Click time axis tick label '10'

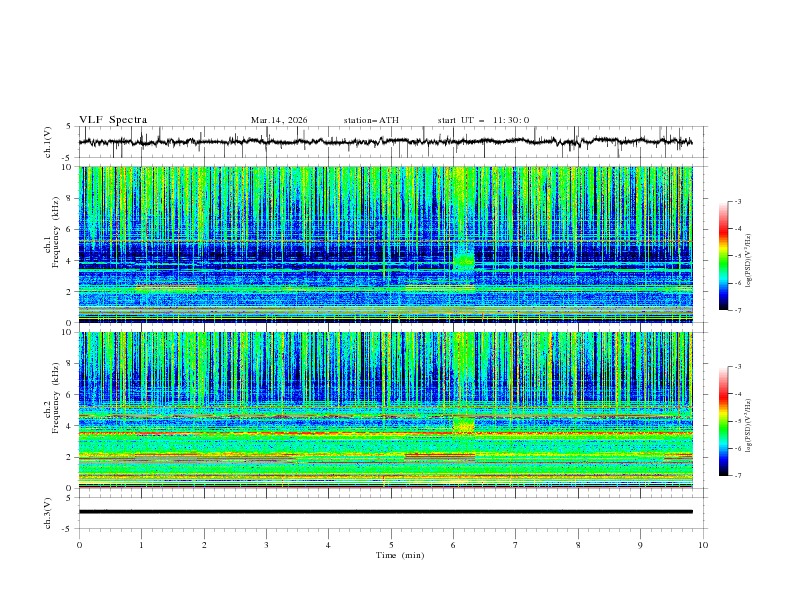click(x=703, y=545)
